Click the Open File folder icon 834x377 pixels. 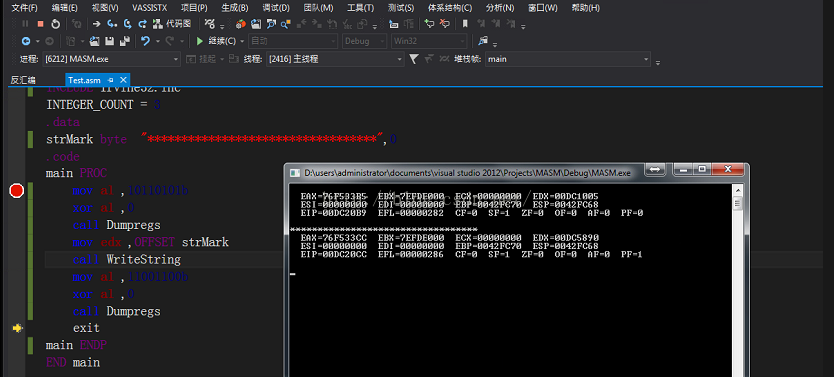coord(95,41)
